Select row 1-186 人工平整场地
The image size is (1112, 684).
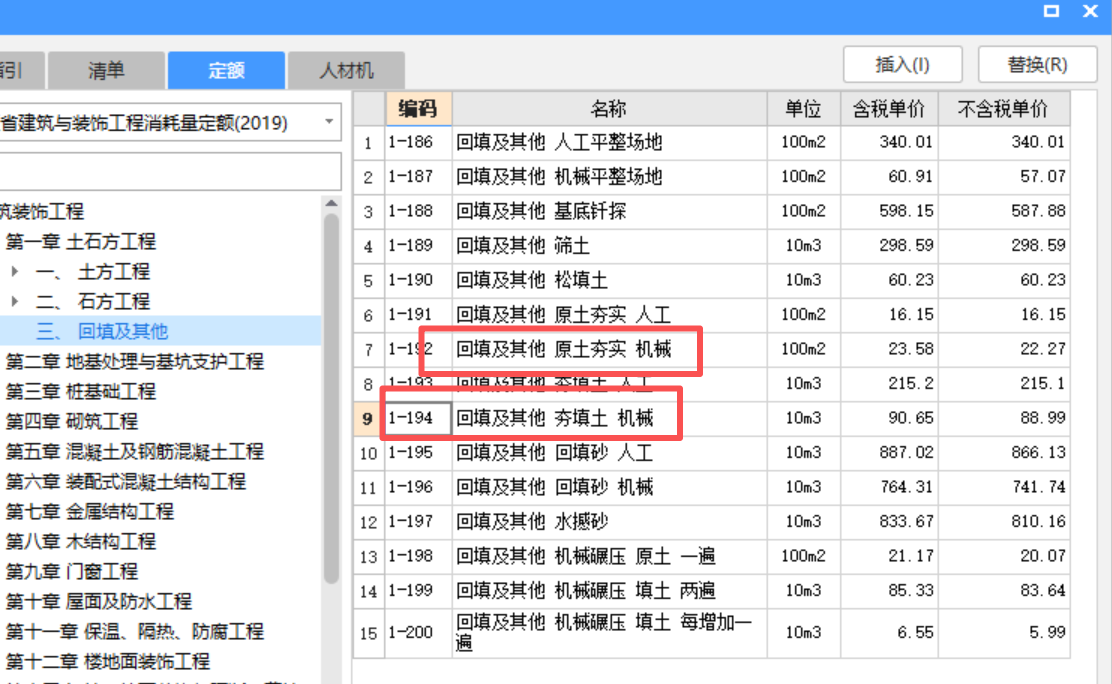[600, 142]
